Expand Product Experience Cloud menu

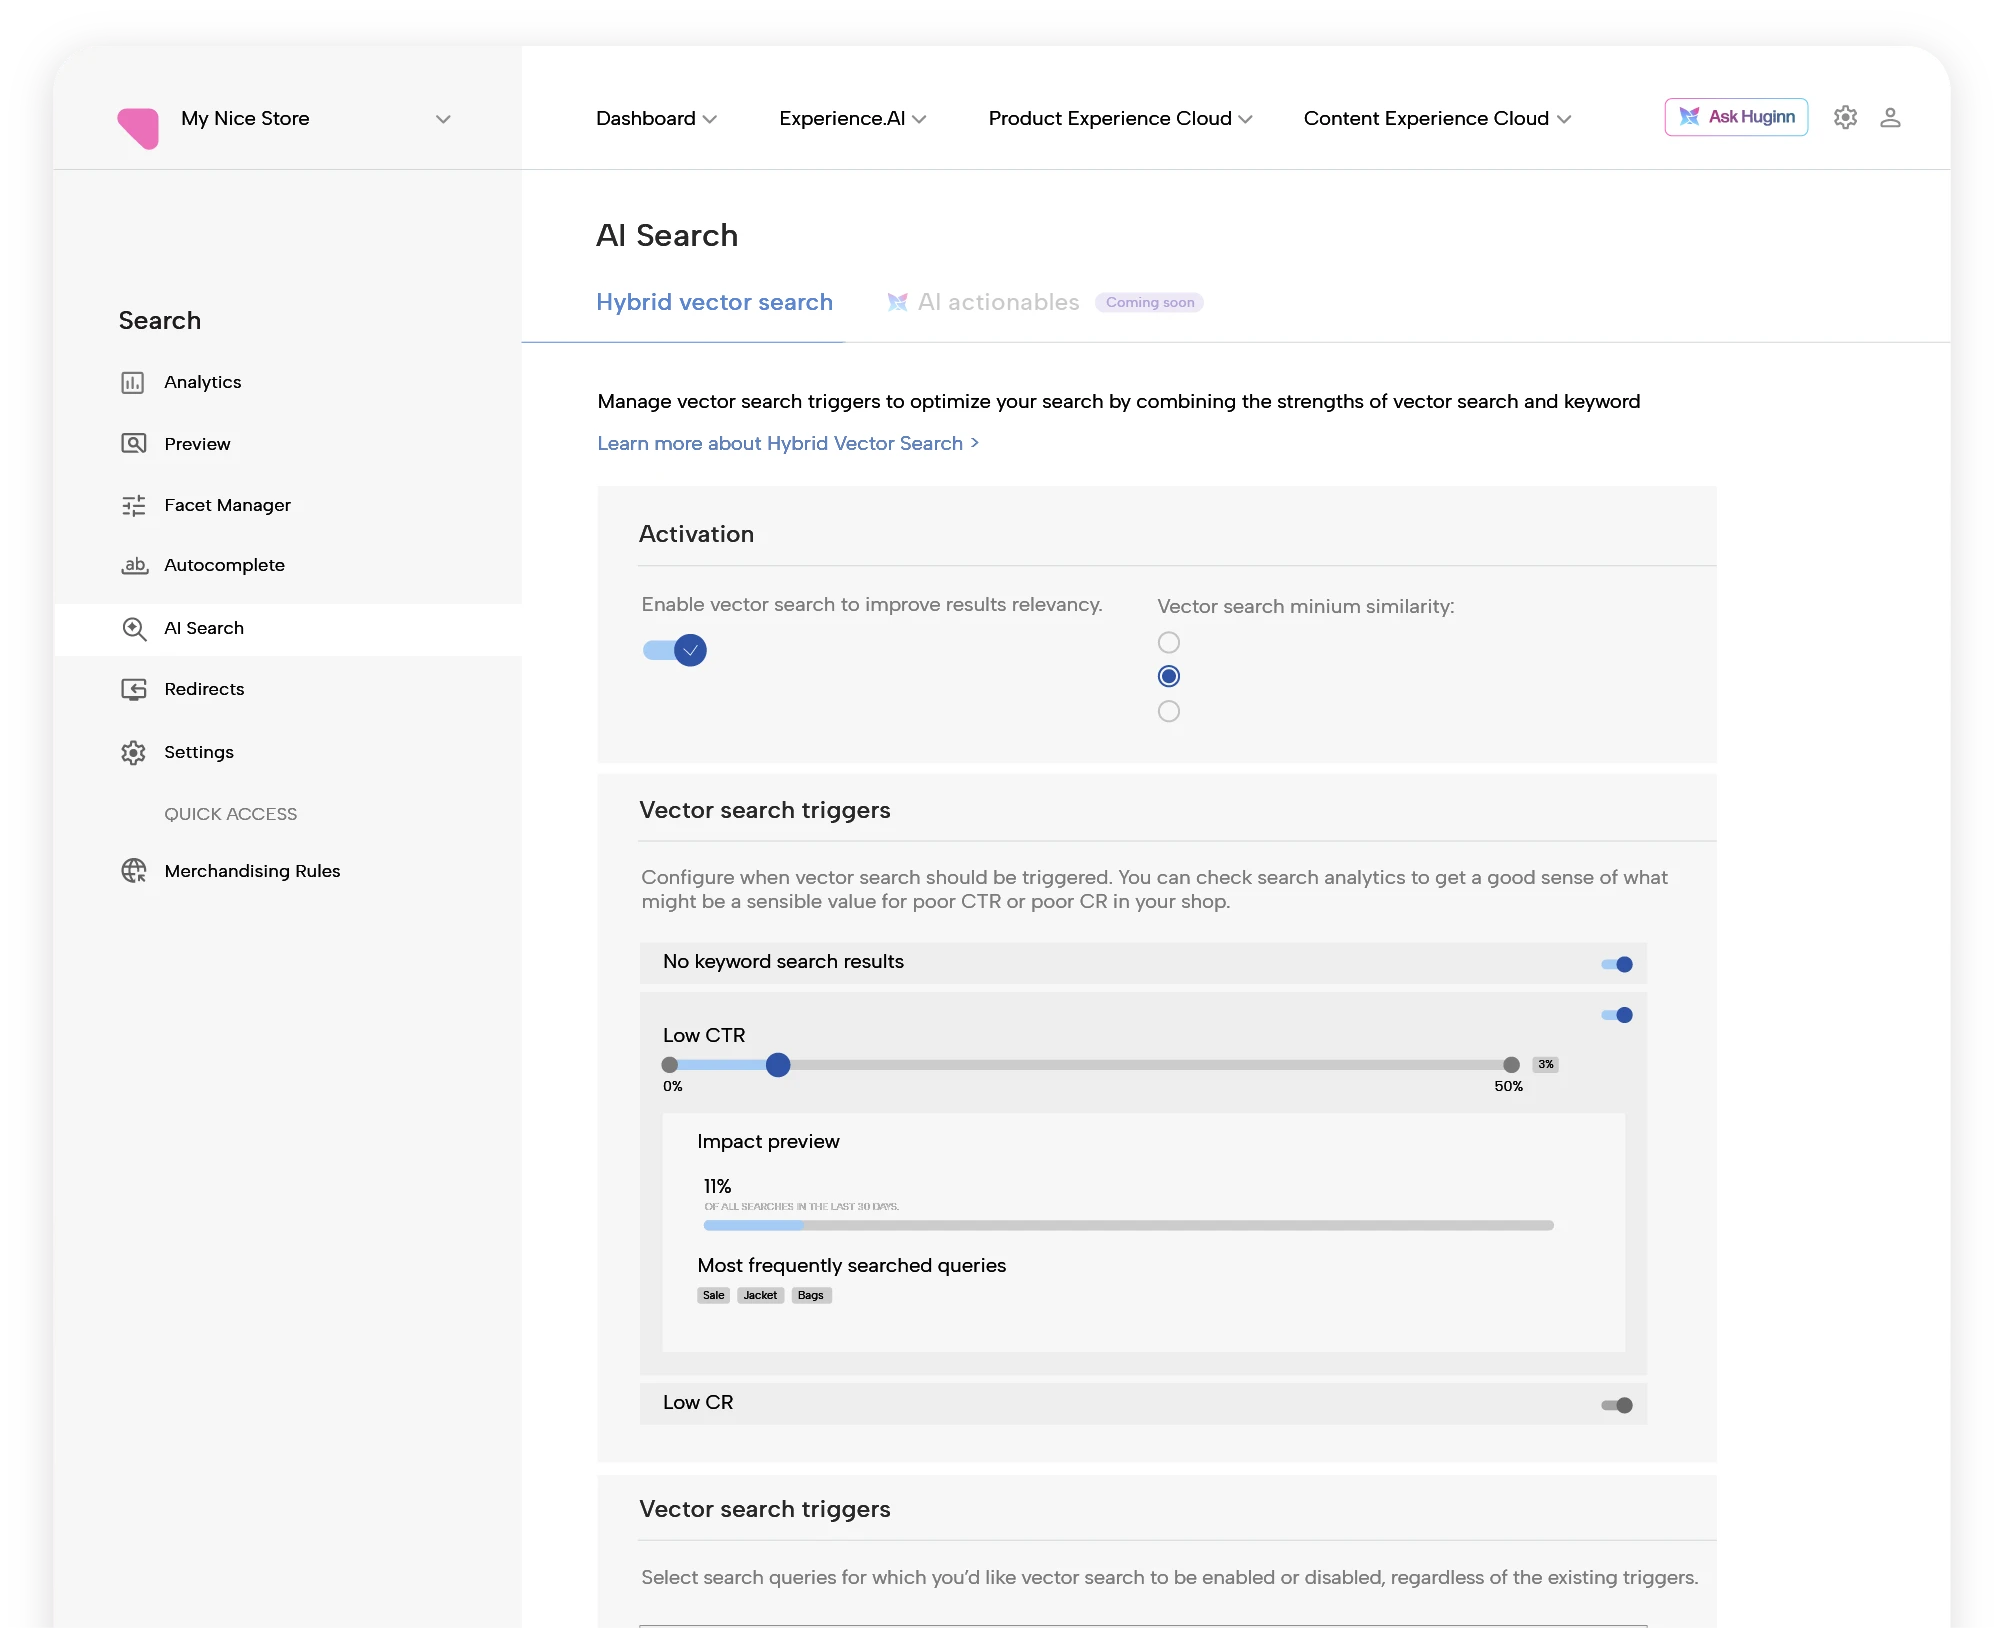(x=1120, y=119)
